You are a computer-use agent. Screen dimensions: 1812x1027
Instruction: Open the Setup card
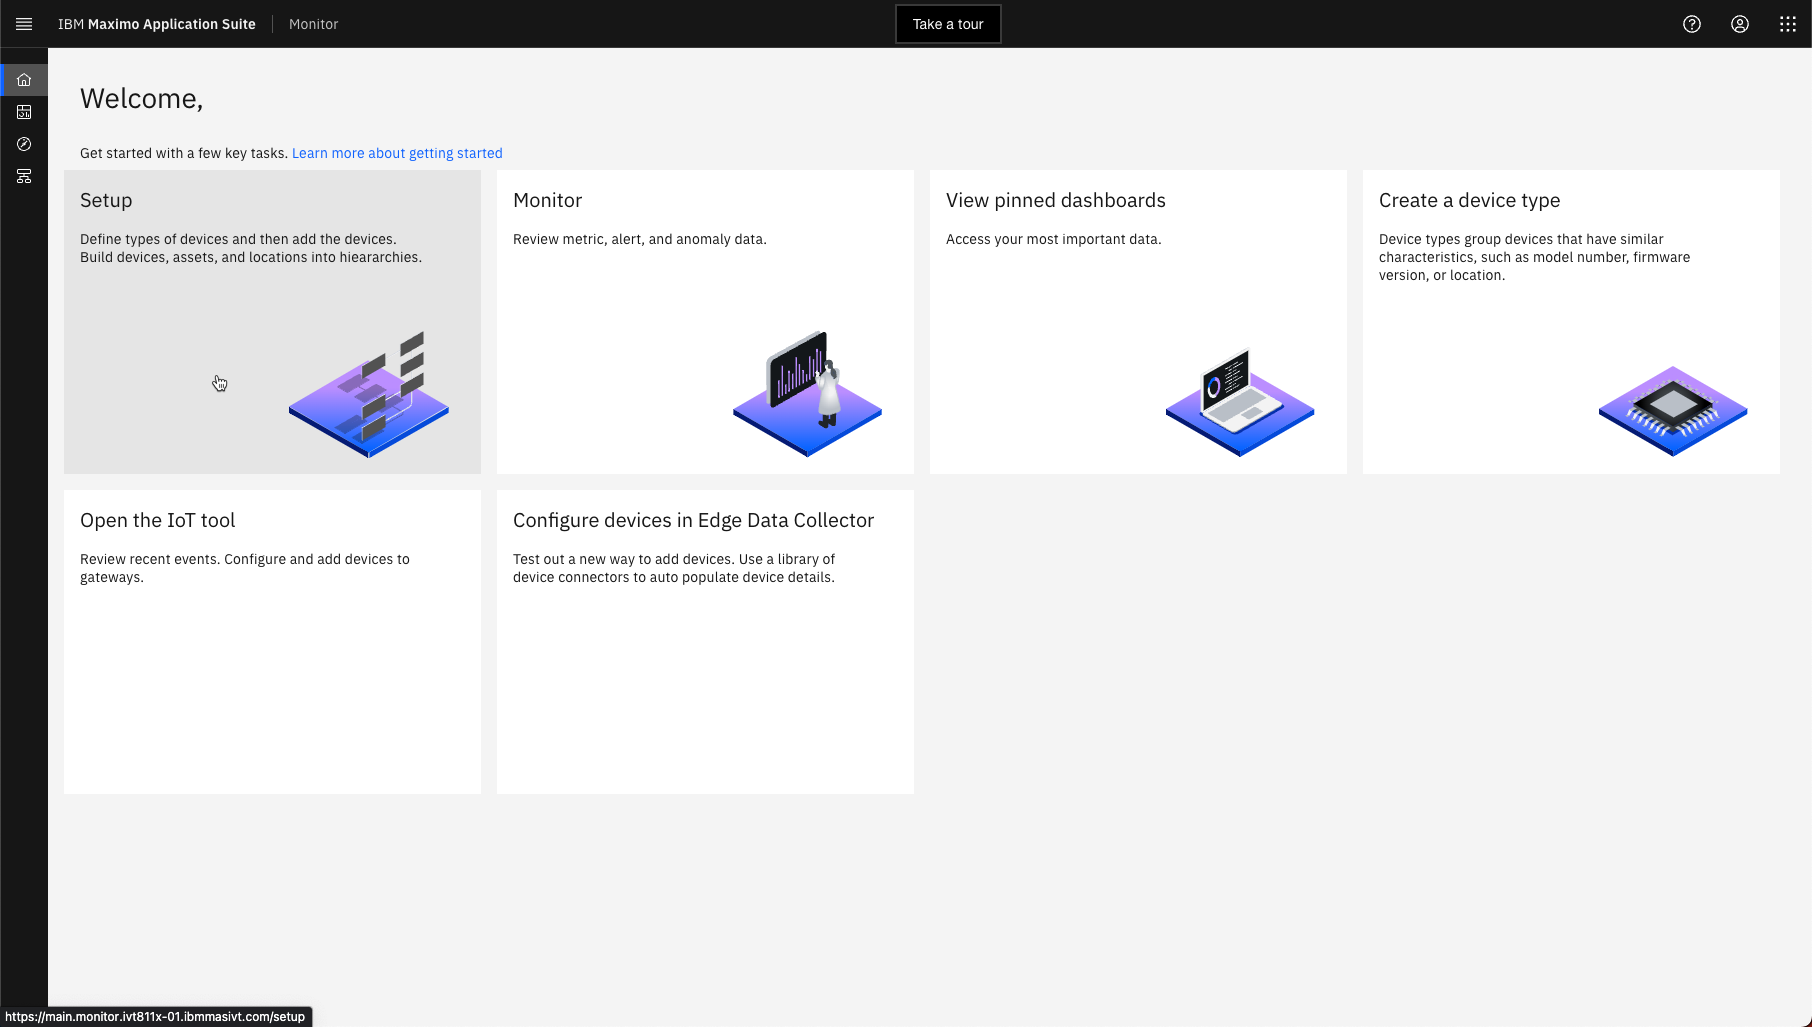[272, 322]
